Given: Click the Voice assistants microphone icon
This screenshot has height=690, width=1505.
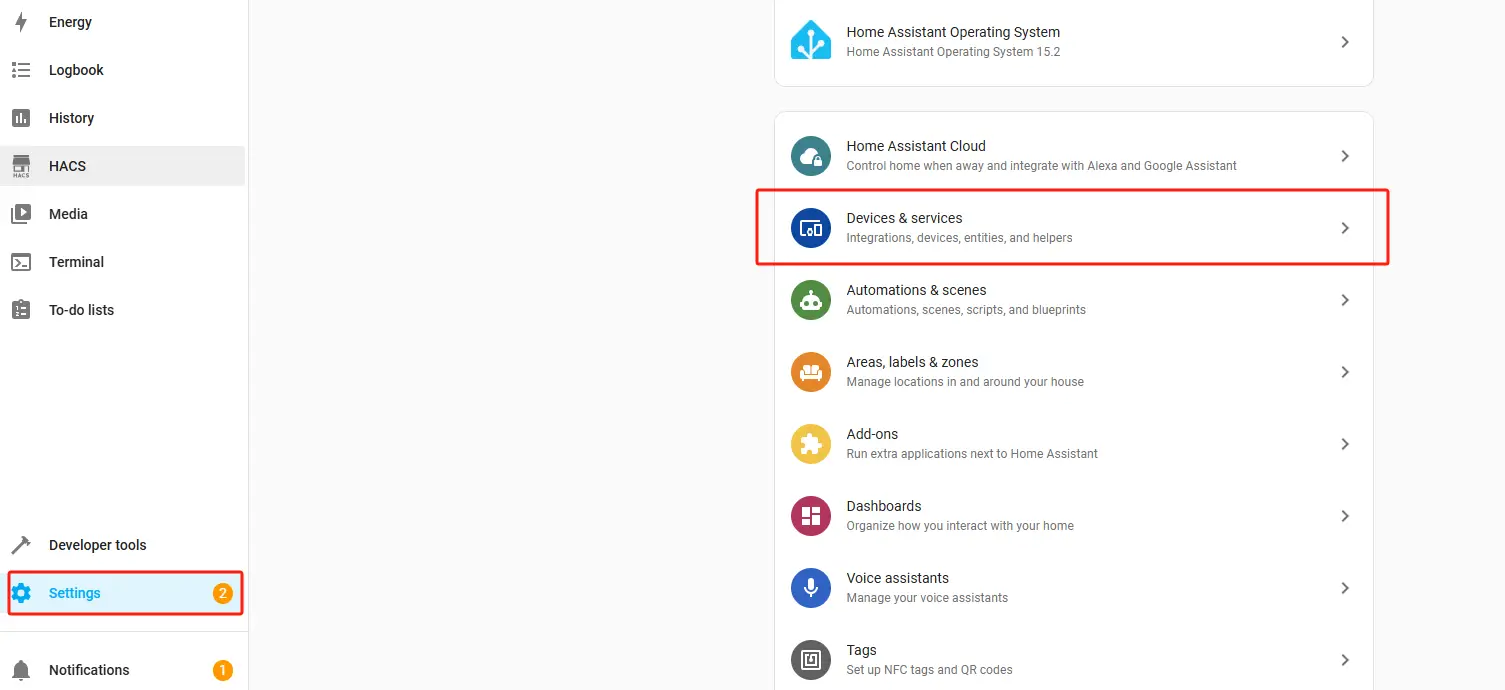Looking at the screenshot, I should (x=811, y=588).
